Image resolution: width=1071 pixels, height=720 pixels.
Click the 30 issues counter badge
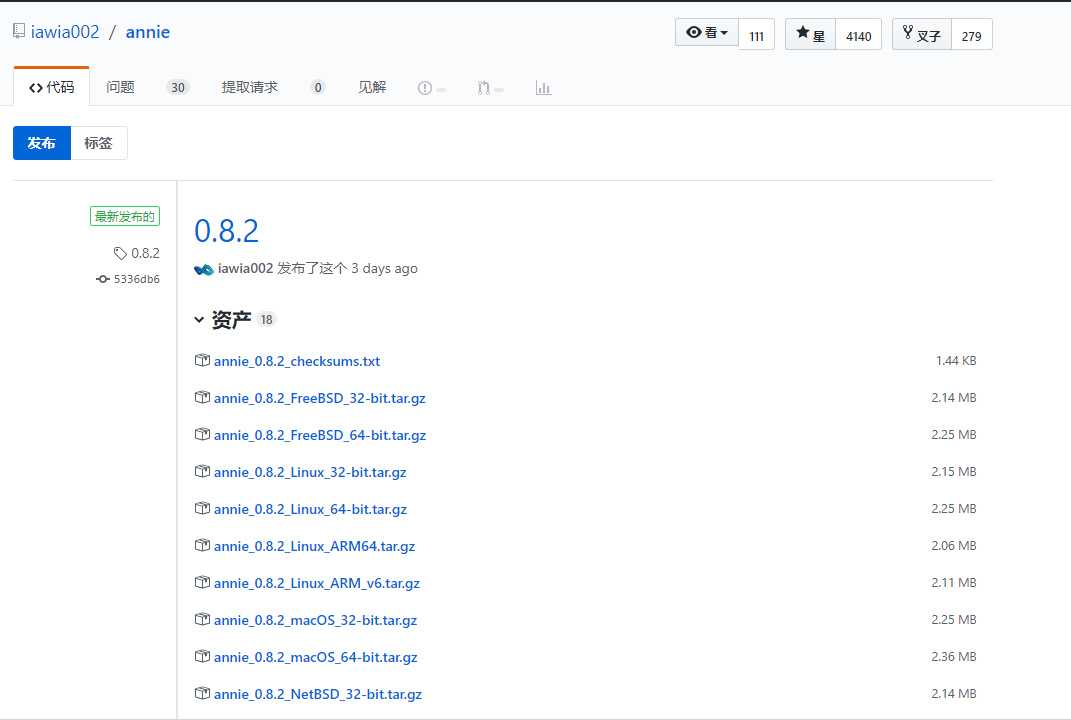pos(178,87)
